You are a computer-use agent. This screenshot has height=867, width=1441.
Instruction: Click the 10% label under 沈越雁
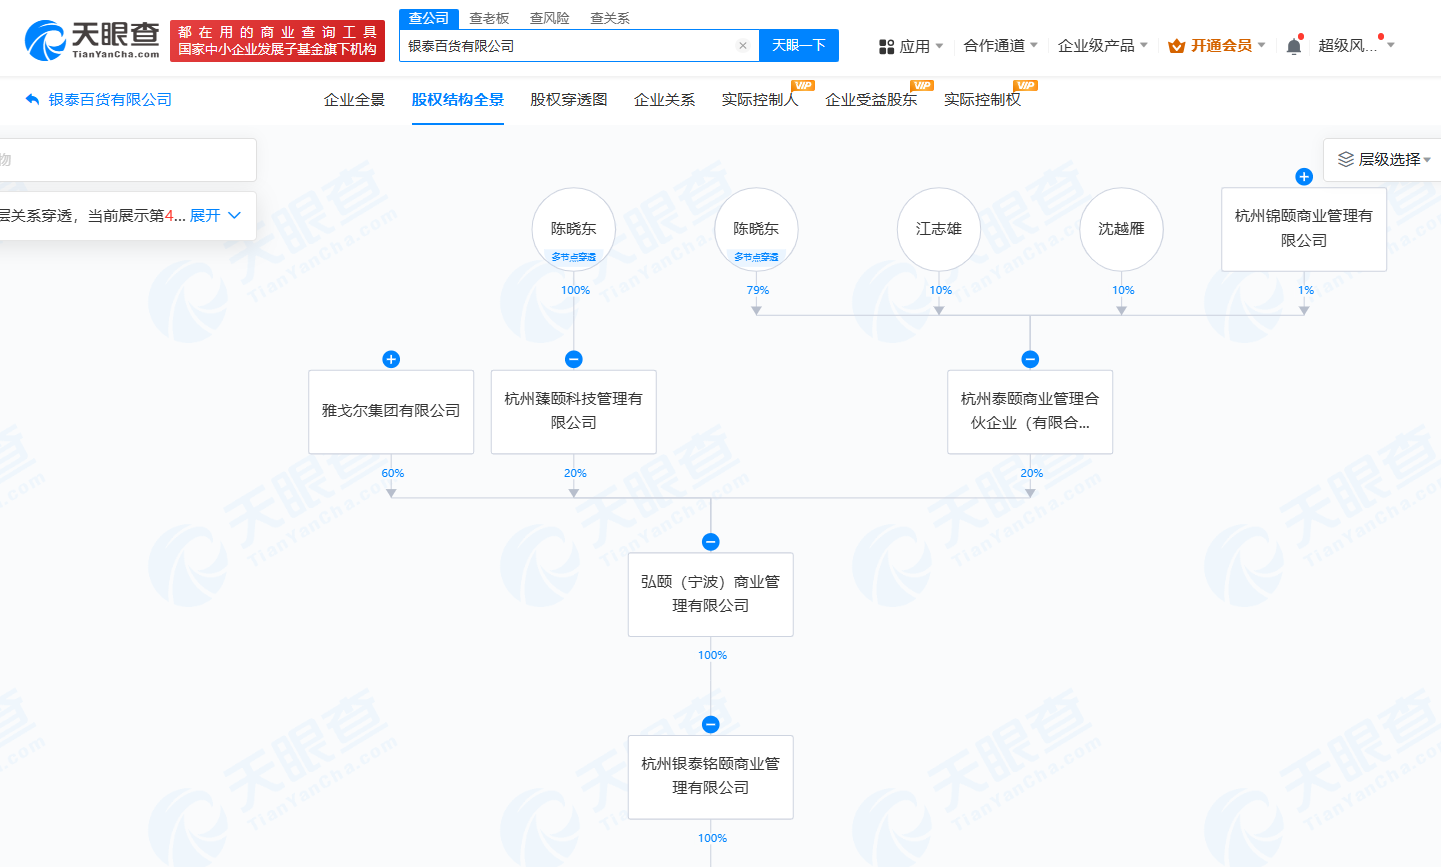tap(1123, 290)
